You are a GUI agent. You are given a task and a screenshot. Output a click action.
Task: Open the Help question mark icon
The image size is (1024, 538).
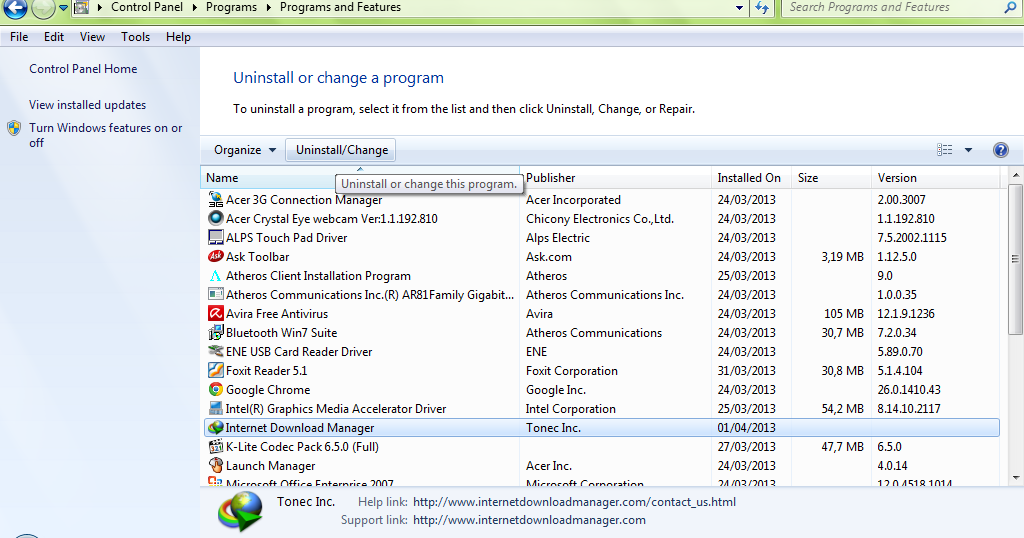[x=1000, y=150]
